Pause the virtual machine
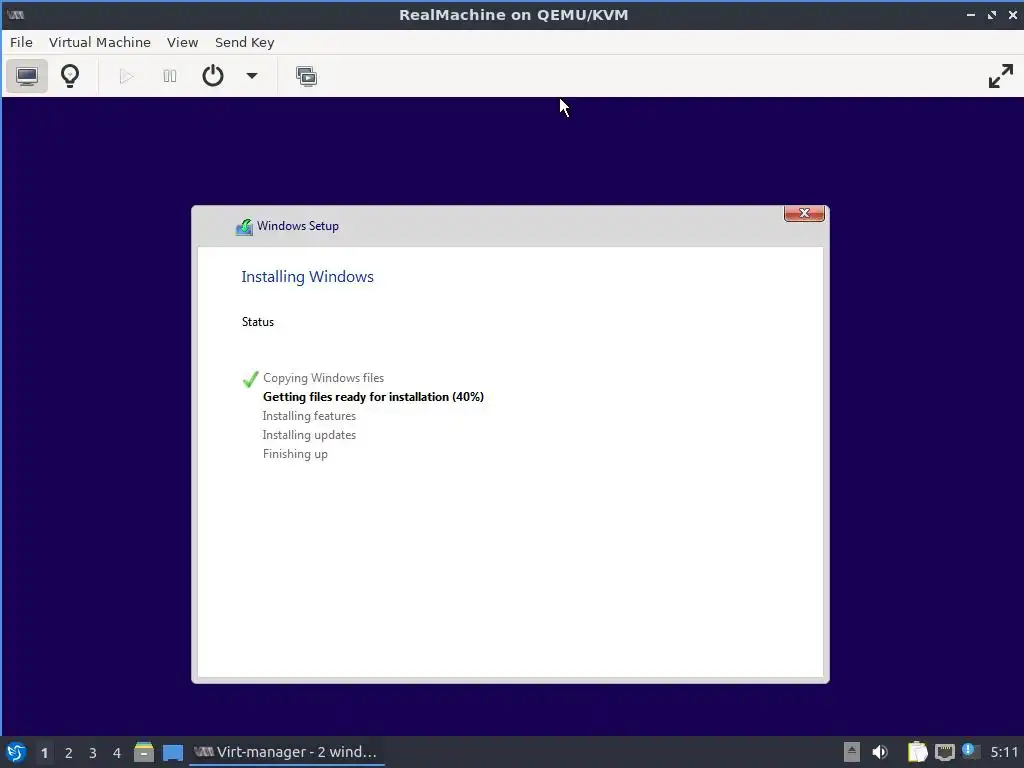Image resolution: width=1024 pixels, height=768 pixels. 170,76
